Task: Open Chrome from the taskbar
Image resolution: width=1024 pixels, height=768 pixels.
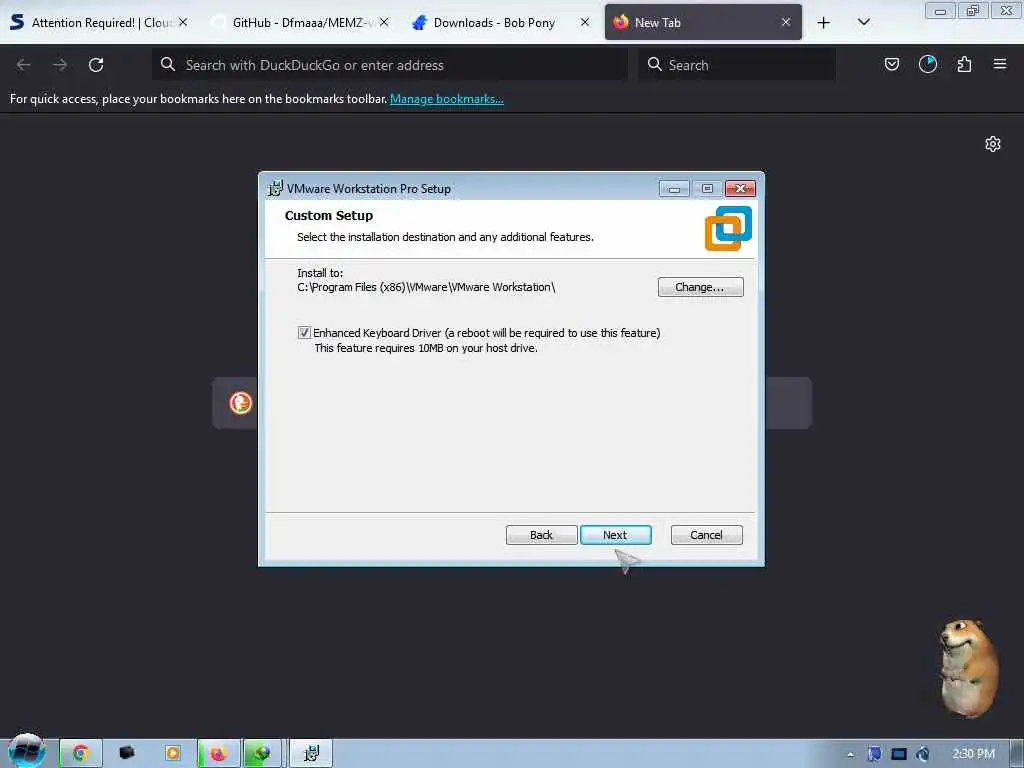Action: (x=81, y=754)
